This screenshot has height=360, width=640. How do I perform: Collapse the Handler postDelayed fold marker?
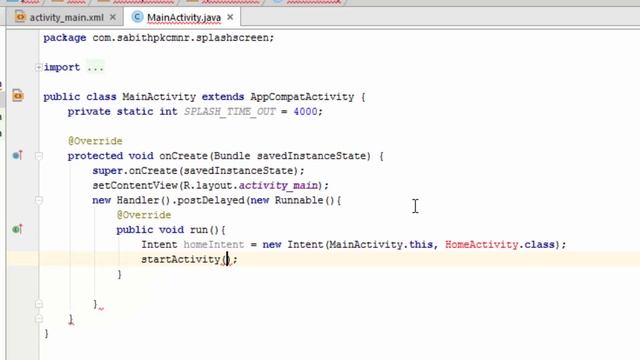(x=39, y=200)
